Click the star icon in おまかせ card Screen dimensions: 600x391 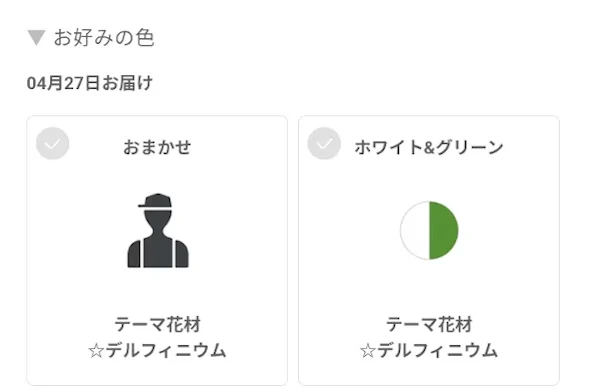pyautogui.click(x=96, y=351)
